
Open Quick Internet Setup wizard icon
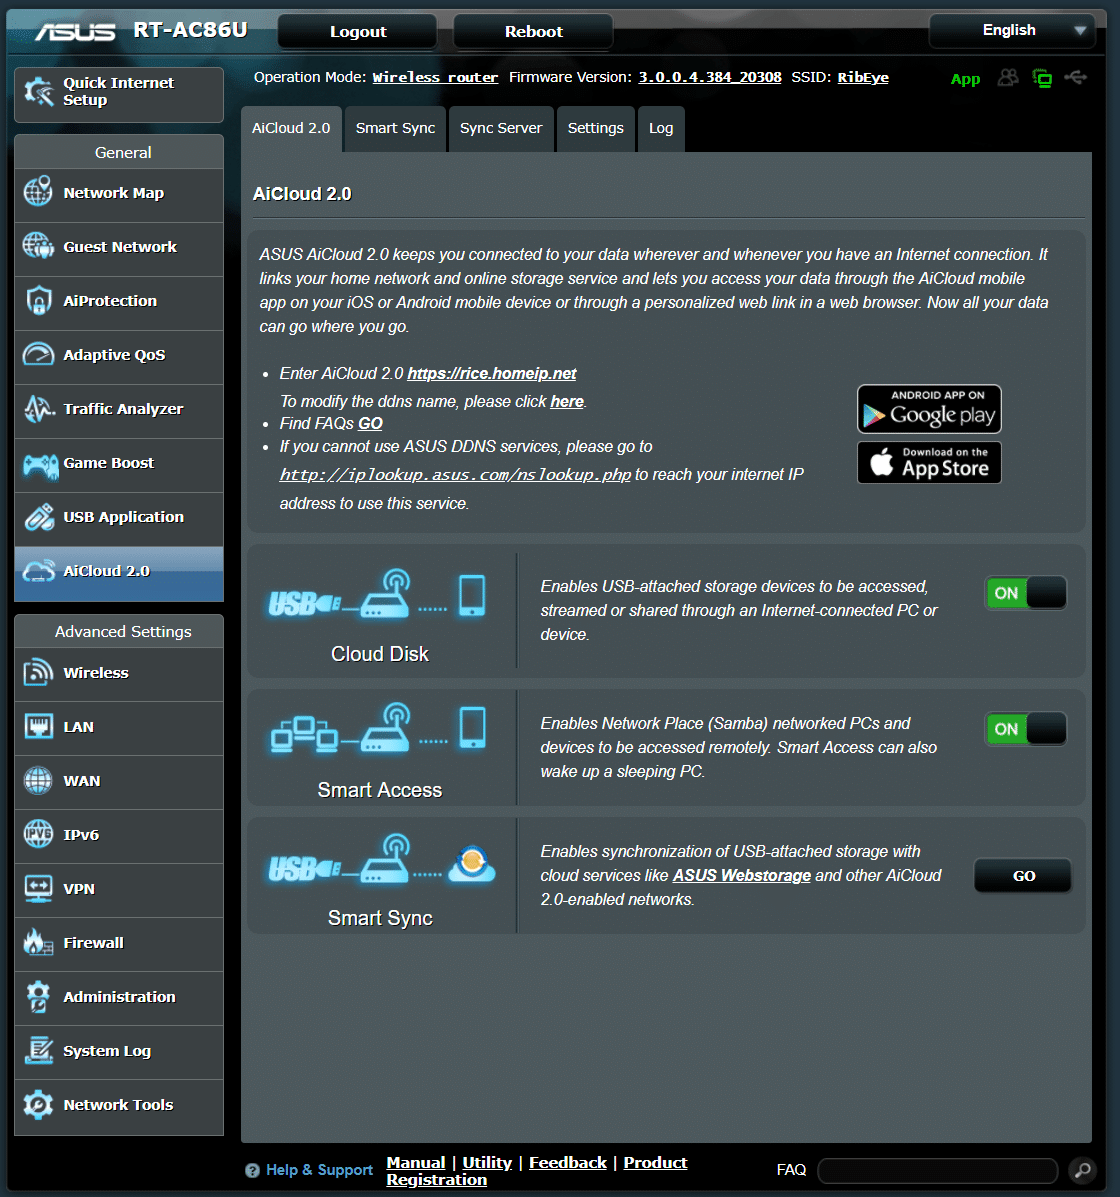click(38, 92)
